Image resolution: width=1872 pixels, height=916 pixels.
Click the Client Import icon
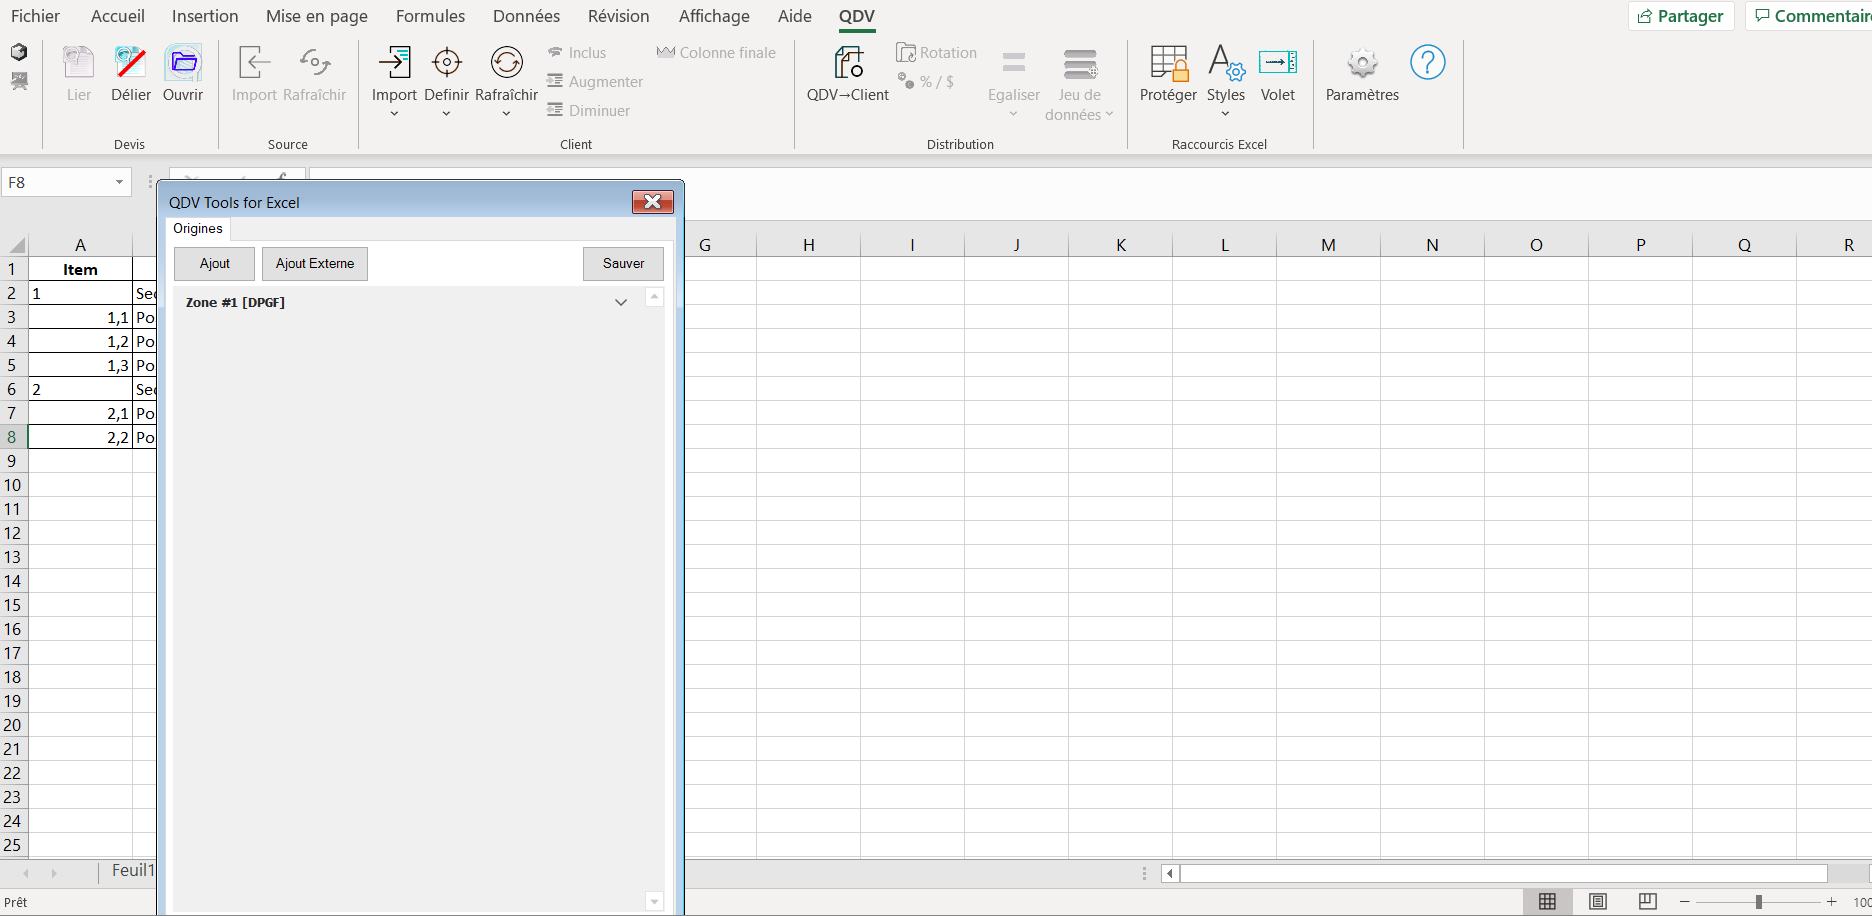pyautogui.click(x=394, y=64)
